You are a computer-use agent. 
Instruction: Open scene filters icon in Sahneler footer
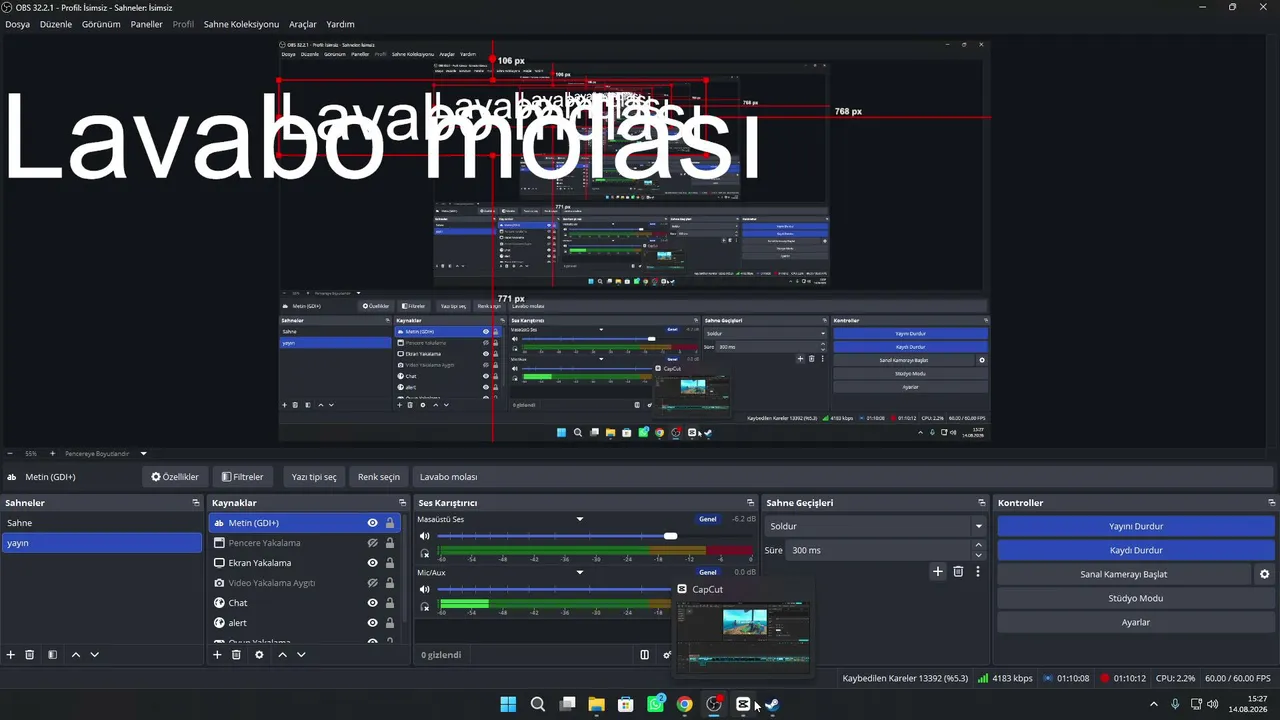(52, 655)
